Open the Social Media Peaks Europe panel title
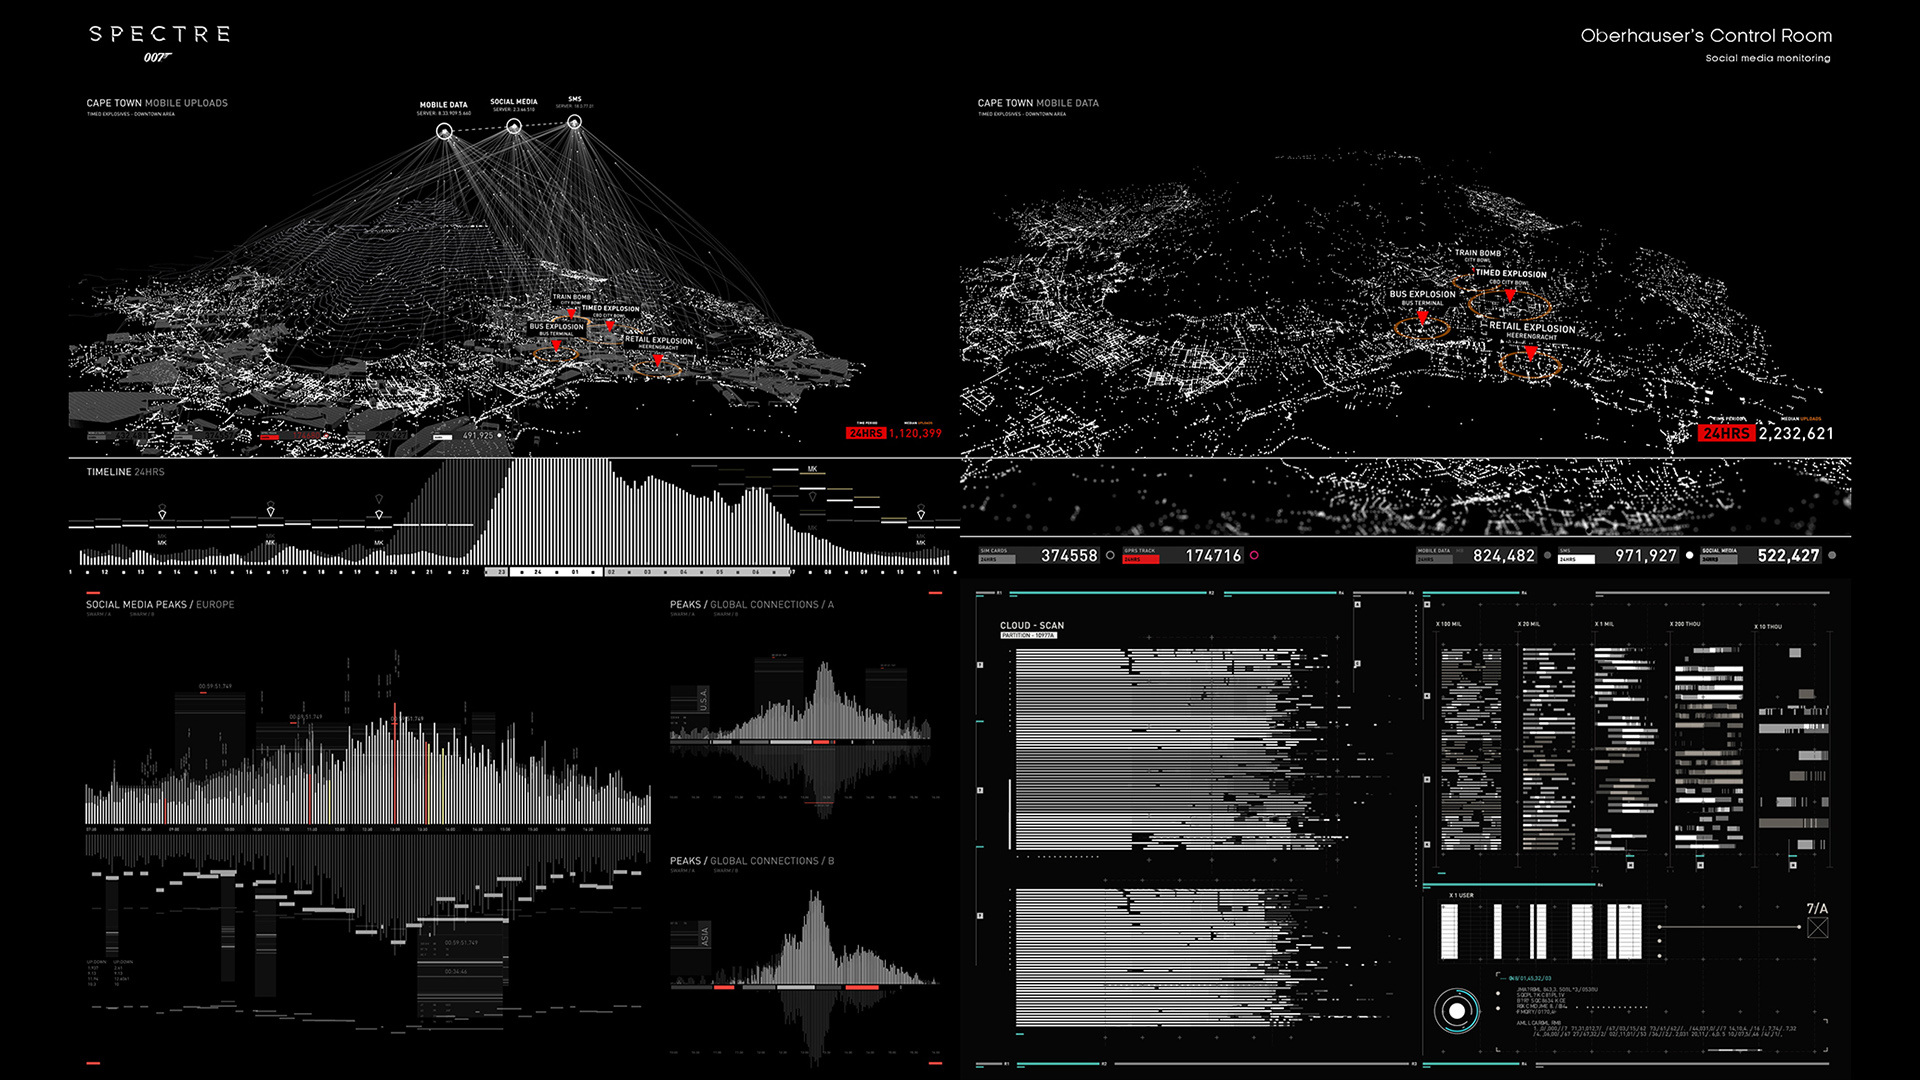The width and height of the screenshot is (1920, 1080). (160, 605)
